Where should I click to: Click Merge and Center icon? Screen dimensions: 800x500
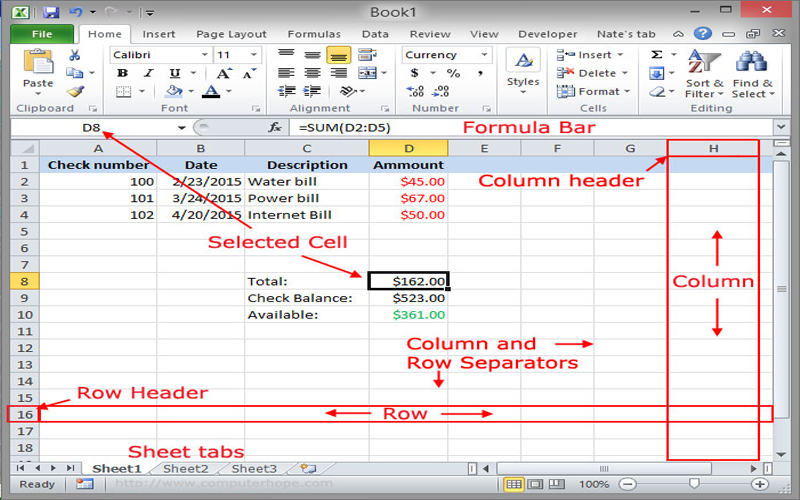(x=367, y=73)
